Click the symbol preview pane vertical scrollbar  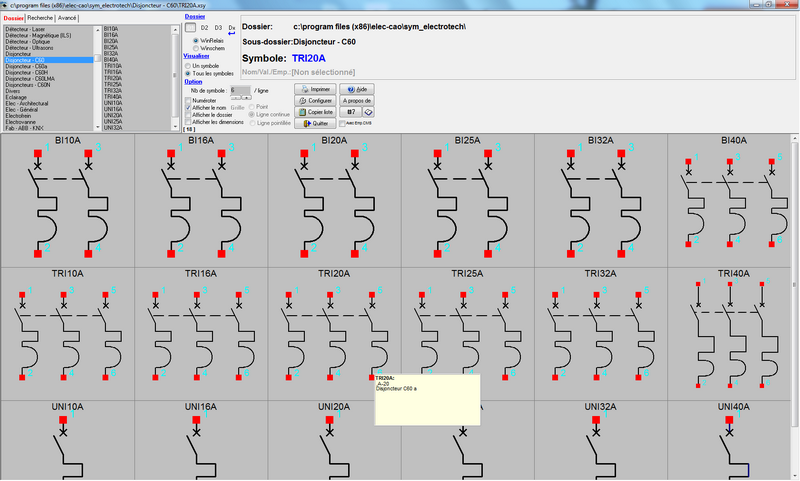pyautogui.click(x=794, y=284)
